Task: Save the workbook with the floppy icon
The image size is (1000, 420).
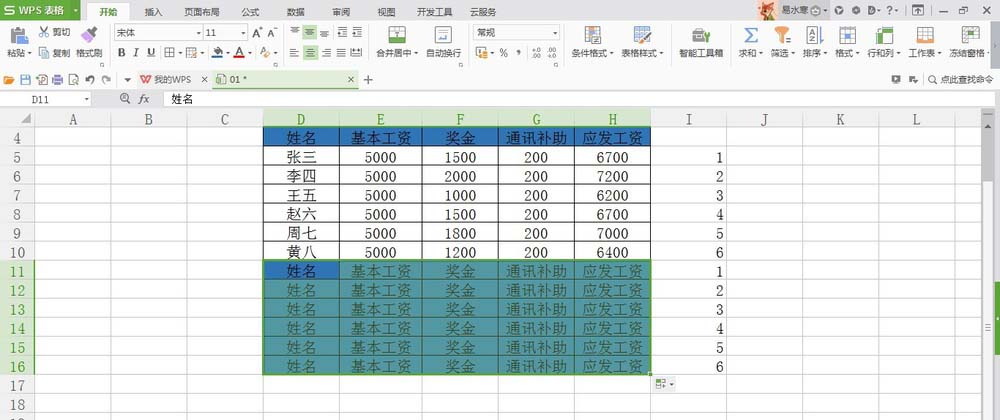Action: tap(26, 80)
